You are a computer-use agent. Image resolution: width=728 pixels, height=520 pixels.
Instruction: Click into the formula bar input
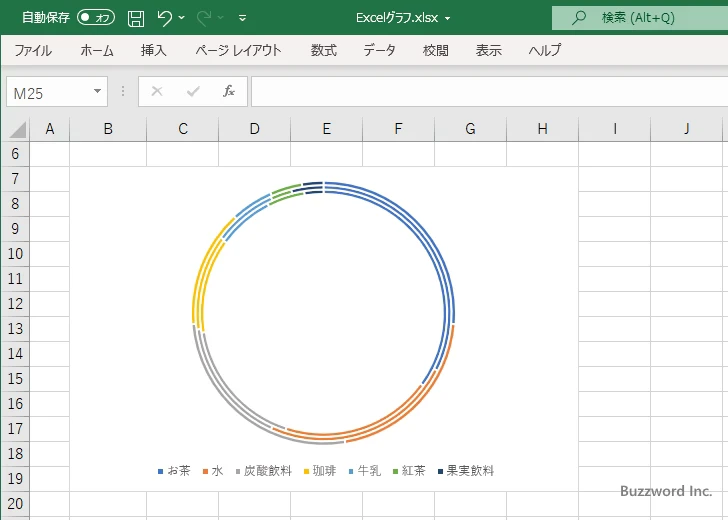(489, 92)
